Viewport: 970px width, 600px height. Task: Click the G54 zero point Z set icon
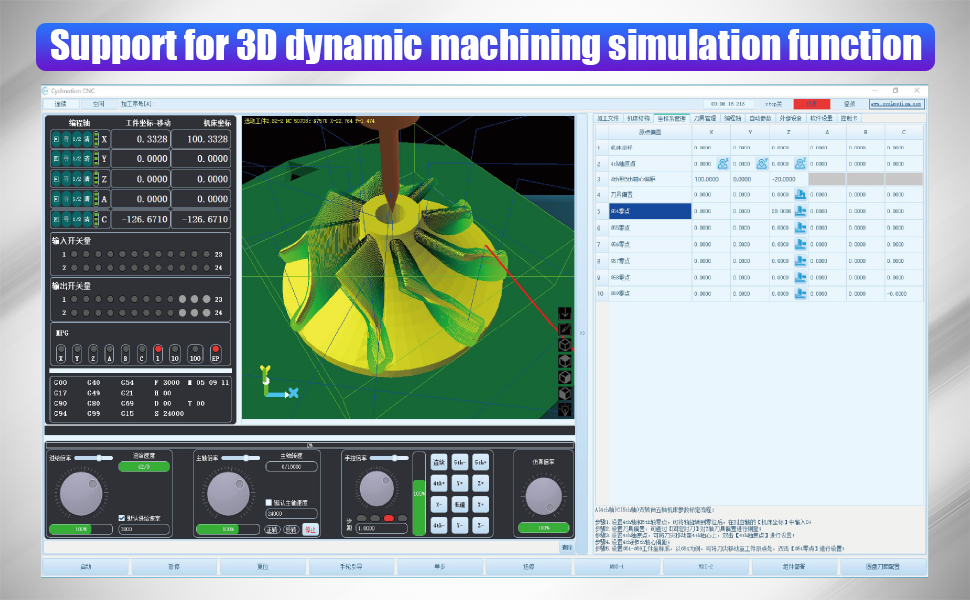[x=801, y=211]
